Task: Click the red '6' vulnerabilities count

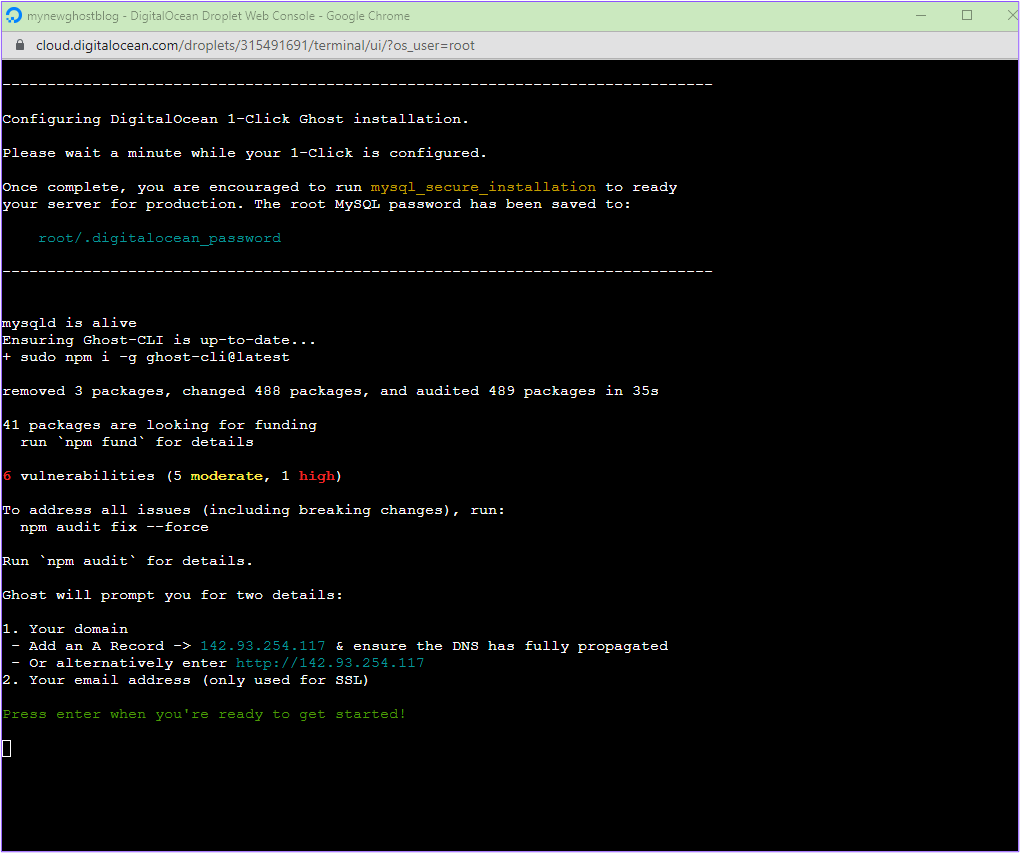Action: pos(7,476)
